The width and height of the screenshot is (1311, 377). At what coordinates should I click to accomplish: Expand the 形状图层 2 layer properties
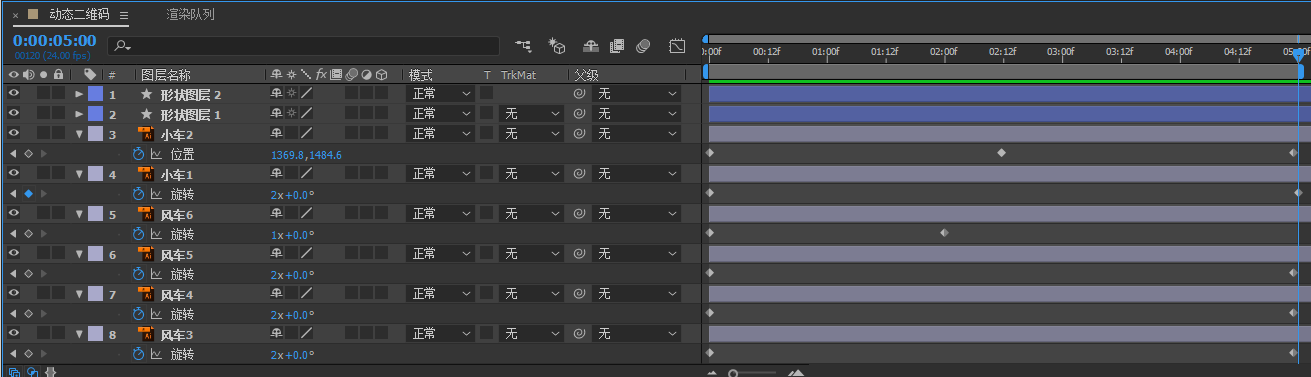coord(79,94)
